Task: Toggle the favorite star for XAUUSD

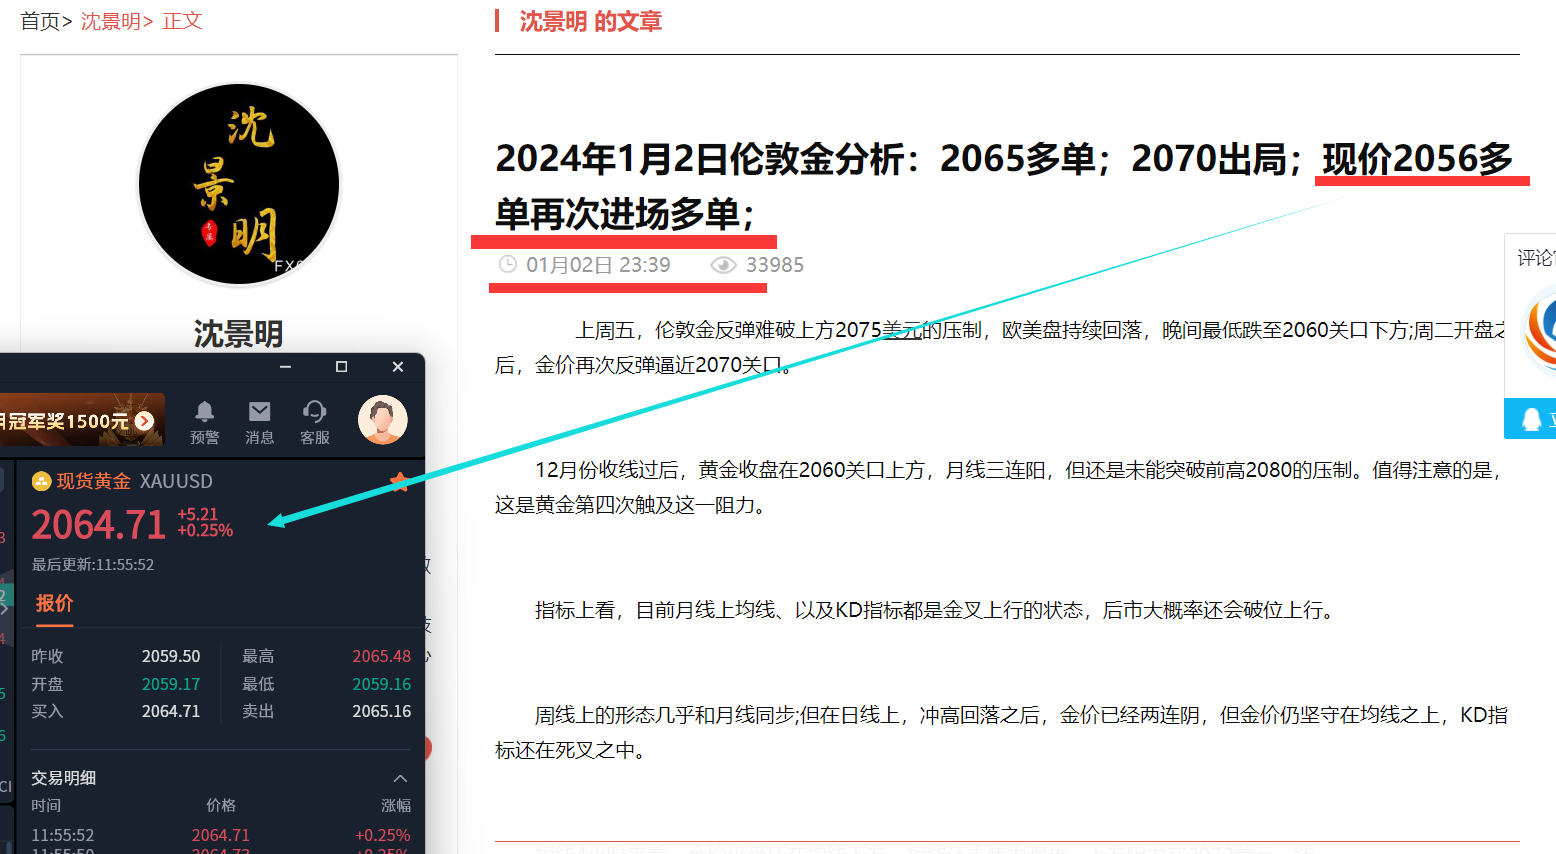Action: 399,482
